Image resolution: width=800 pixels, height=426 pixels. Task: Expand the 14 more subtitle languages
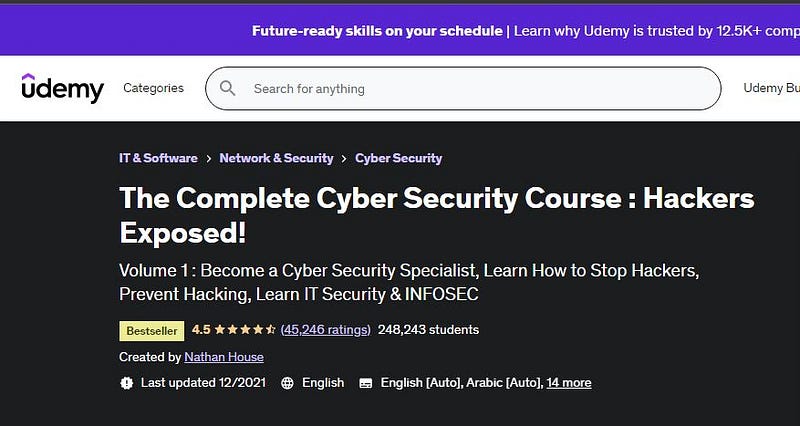(x=569, y=383)
